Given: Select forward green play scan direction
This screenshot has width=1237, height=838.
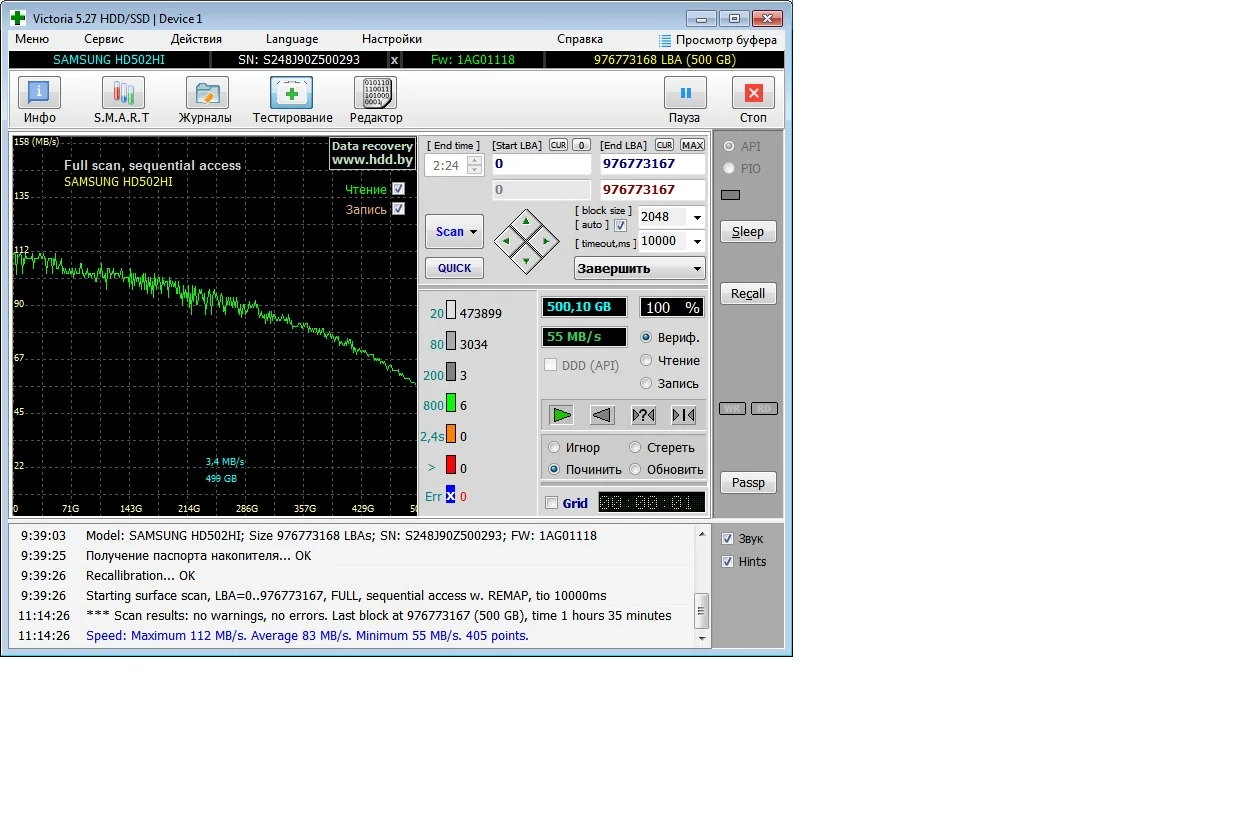Looking at the screenshot, I should tap(562, 414).
